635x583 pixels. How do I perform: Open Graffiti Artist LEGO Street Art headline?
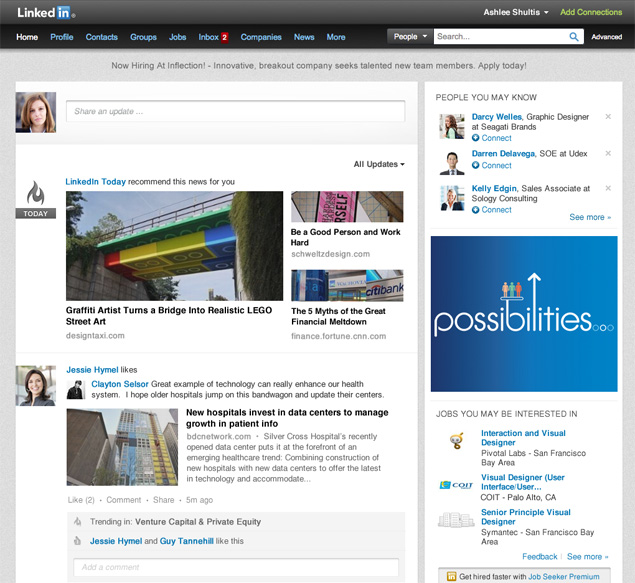pos(169,316)
